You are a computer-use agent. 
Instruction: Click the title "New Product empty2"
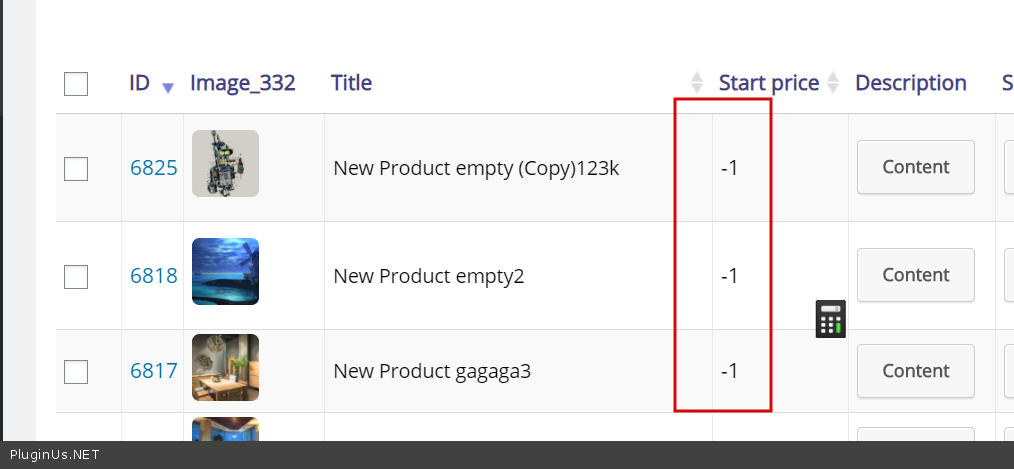[428, 276]
